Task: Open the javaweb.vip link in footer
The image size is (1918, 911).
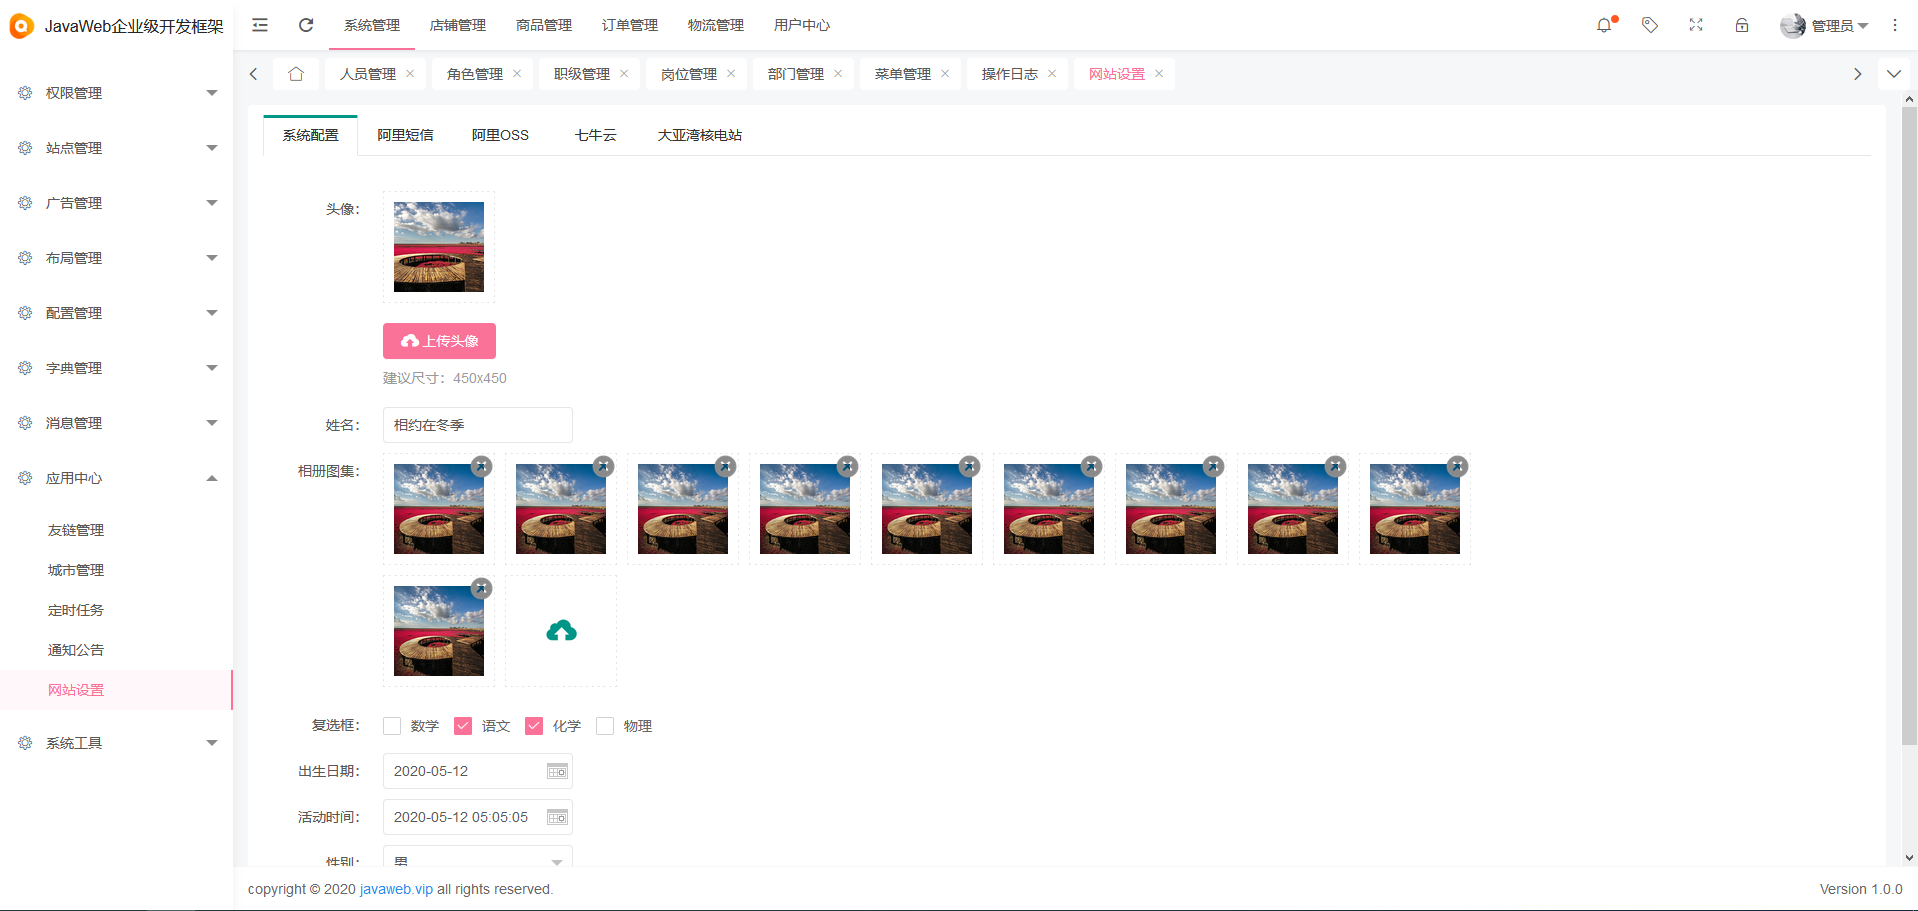Action: pos(395,888)
